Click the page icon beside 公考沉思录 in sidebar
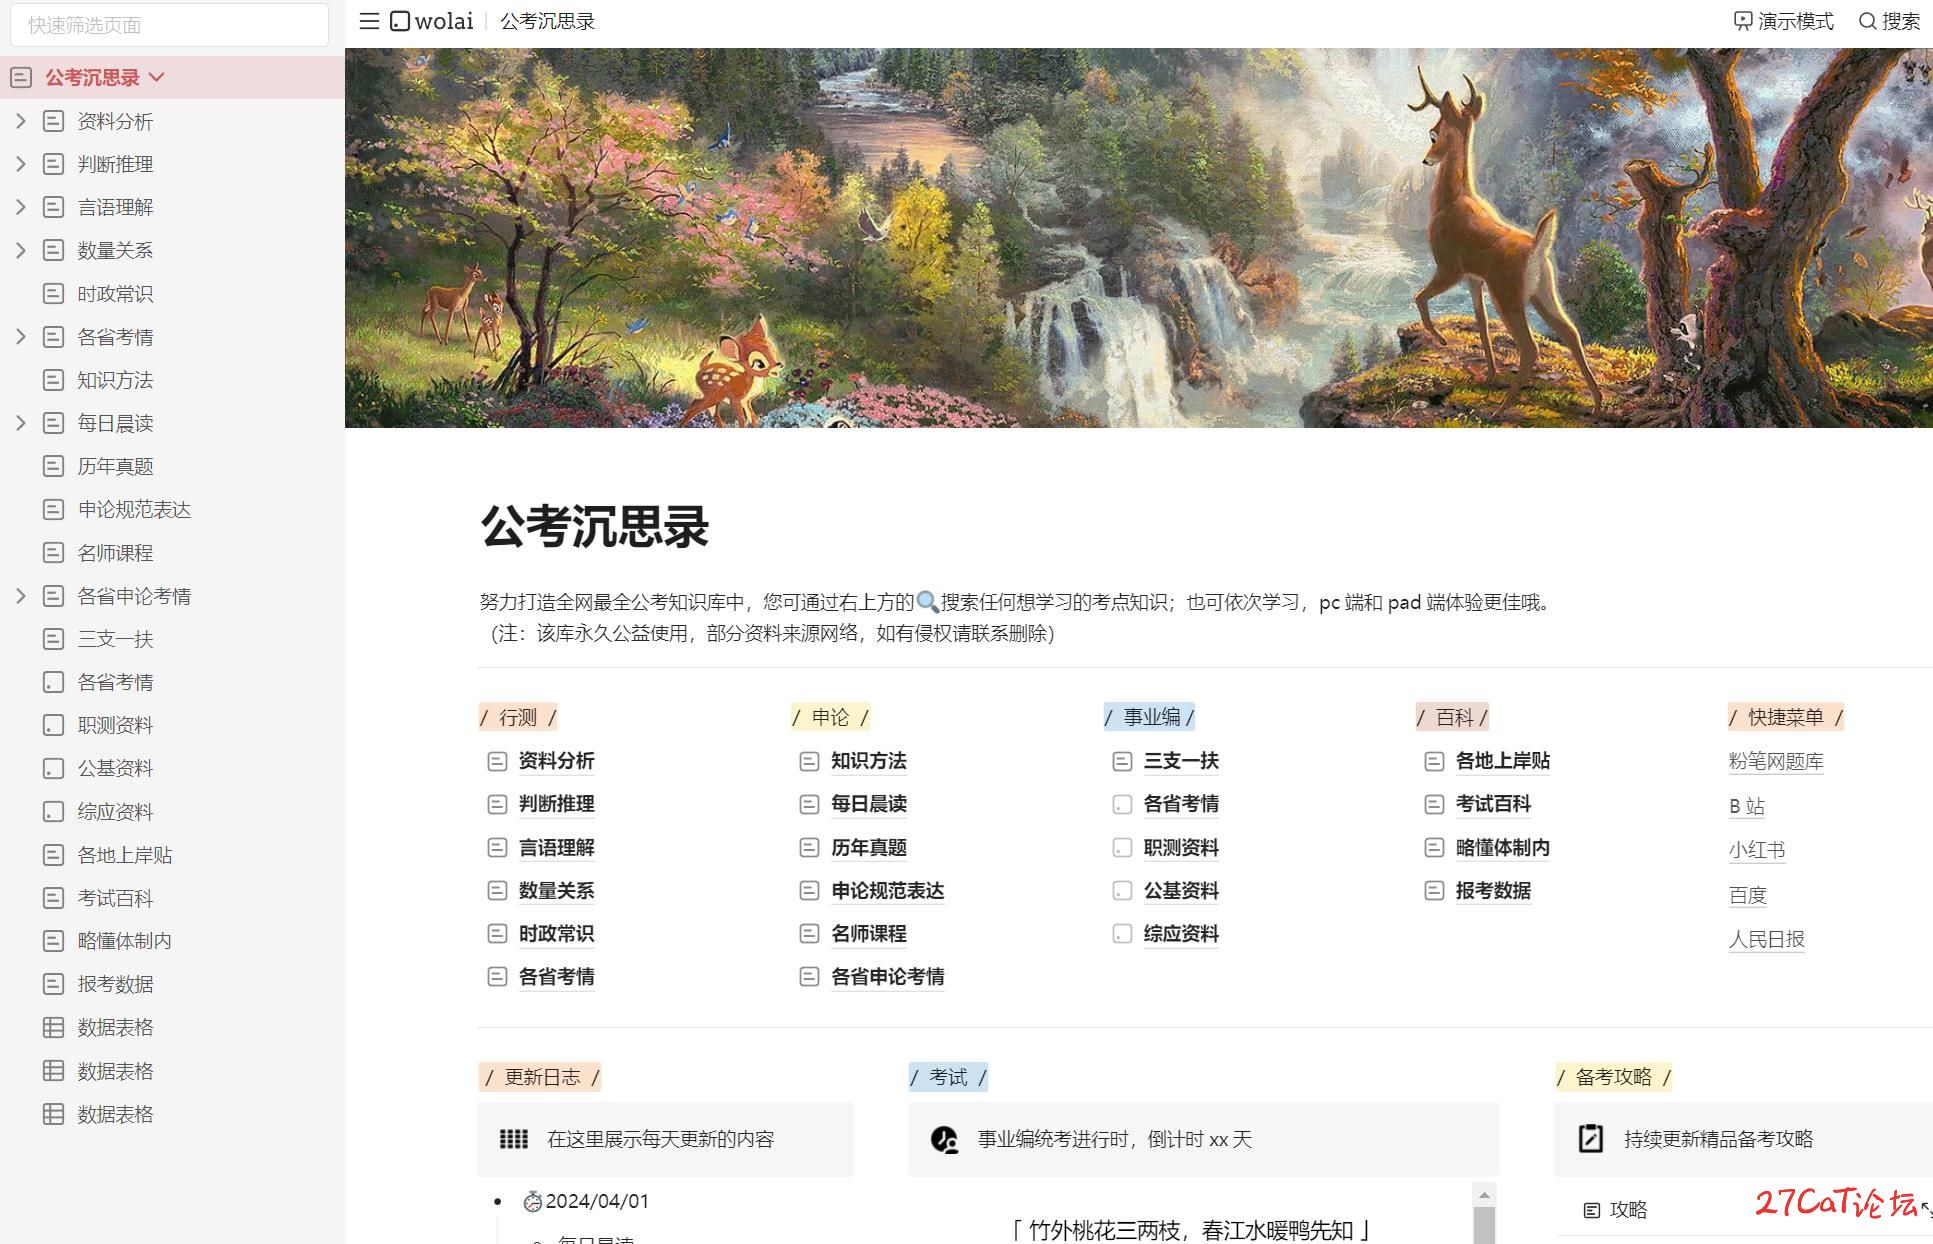1933x1244 pixels. coord(21,77)
